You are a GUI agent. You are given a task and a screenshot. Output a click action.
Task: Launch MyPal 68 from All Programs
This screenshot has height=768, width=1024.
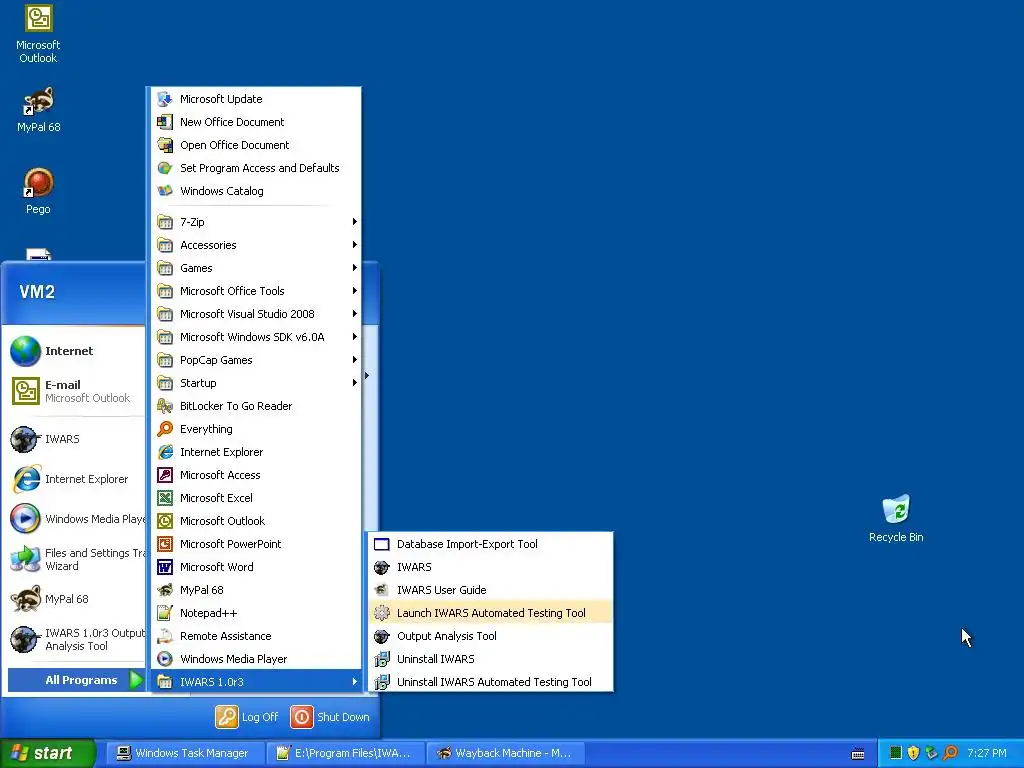click(257, 590)
